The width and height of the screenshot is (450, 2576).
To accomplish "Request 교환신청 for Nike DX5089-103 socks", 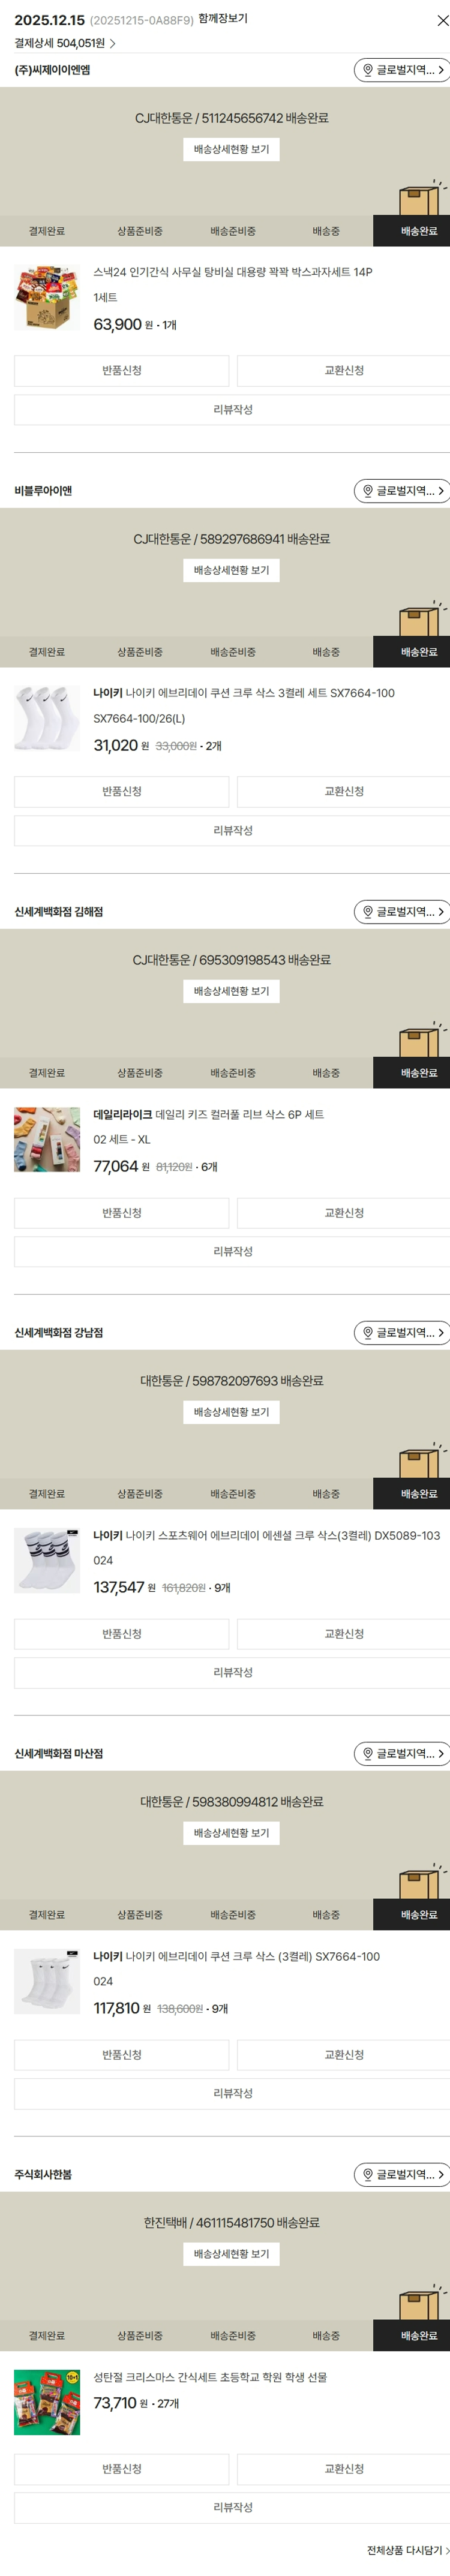I will tap(343, 1634).
